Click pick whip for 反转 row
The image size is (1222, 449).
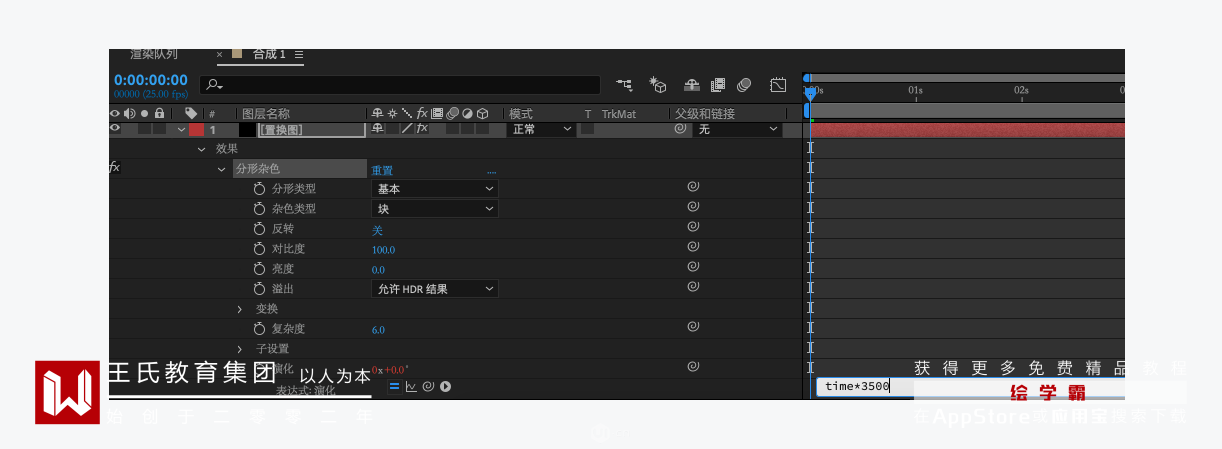pos(692,227)
